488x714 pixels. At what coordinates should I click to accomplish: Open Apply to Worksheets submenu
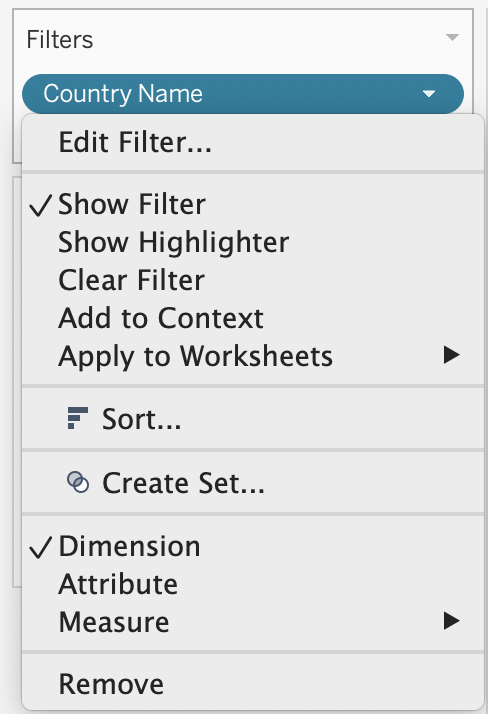click(x=253, y=356)
